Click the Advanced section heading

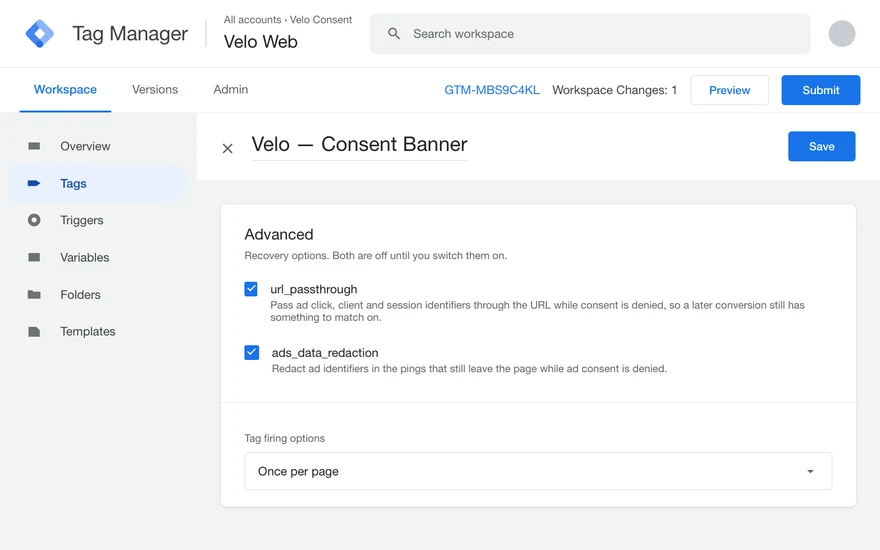click(279, 234)
